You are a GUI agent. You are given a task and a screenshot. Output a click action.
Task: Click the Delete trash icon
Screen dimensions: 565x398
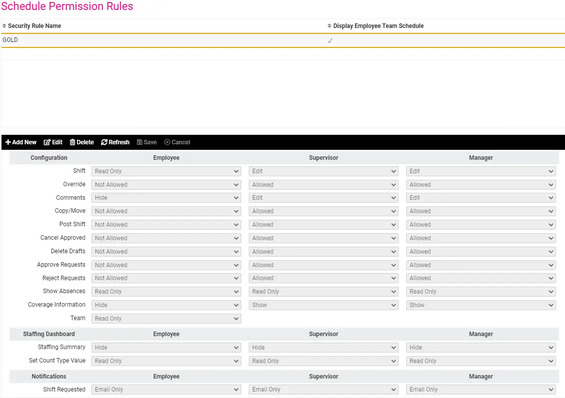coord(72,142)
